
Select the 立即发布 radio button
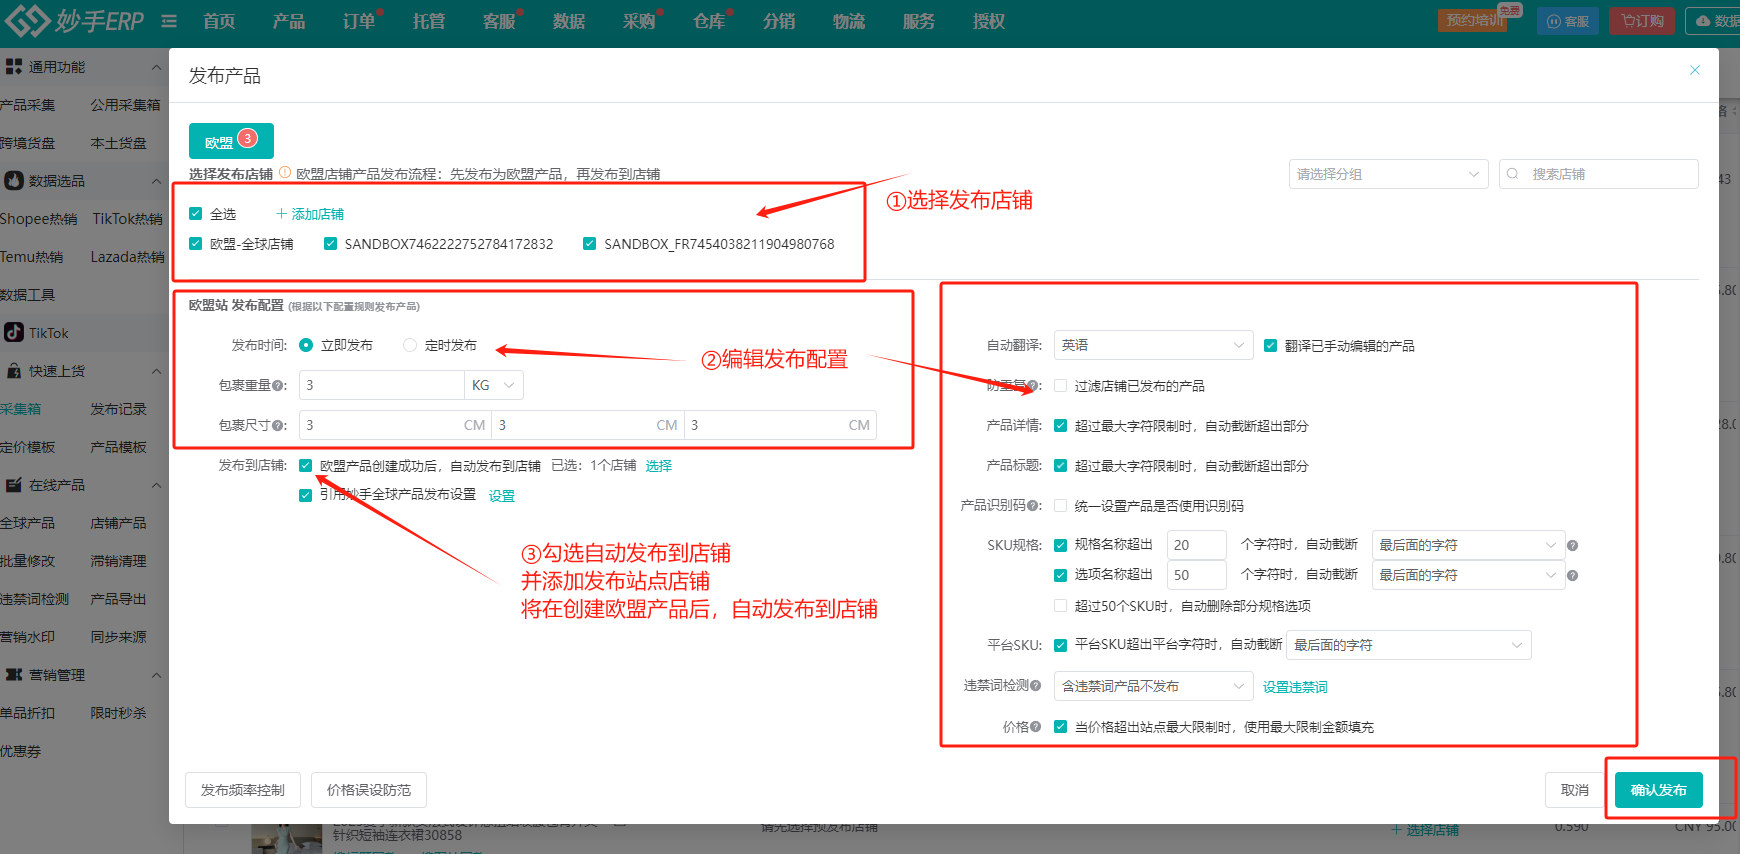point(306,345)
